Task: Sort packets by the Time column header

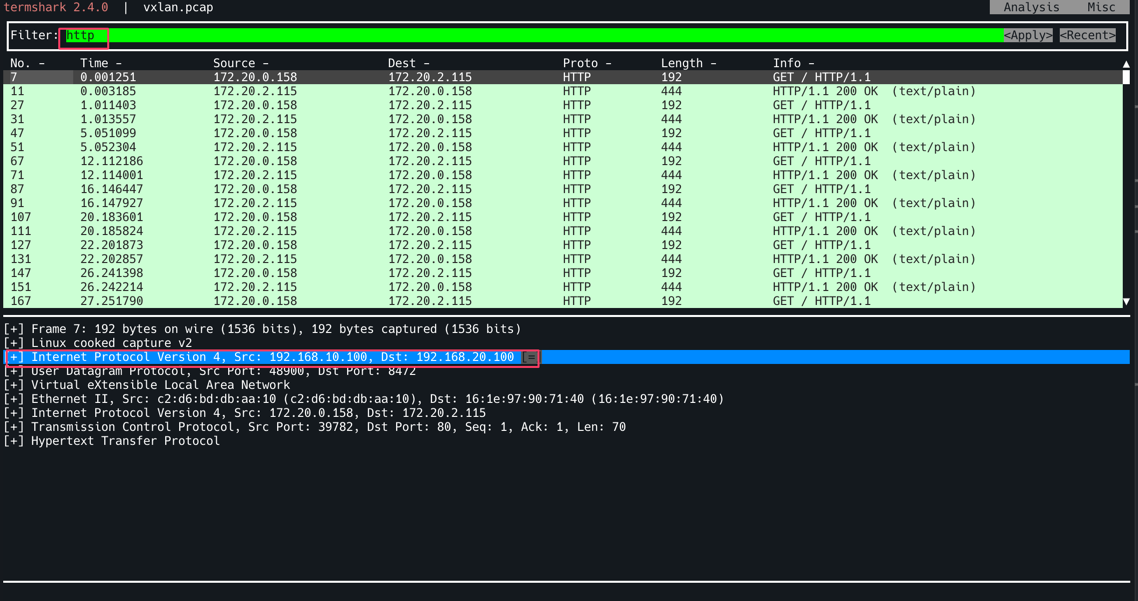Action: (100, 63)
